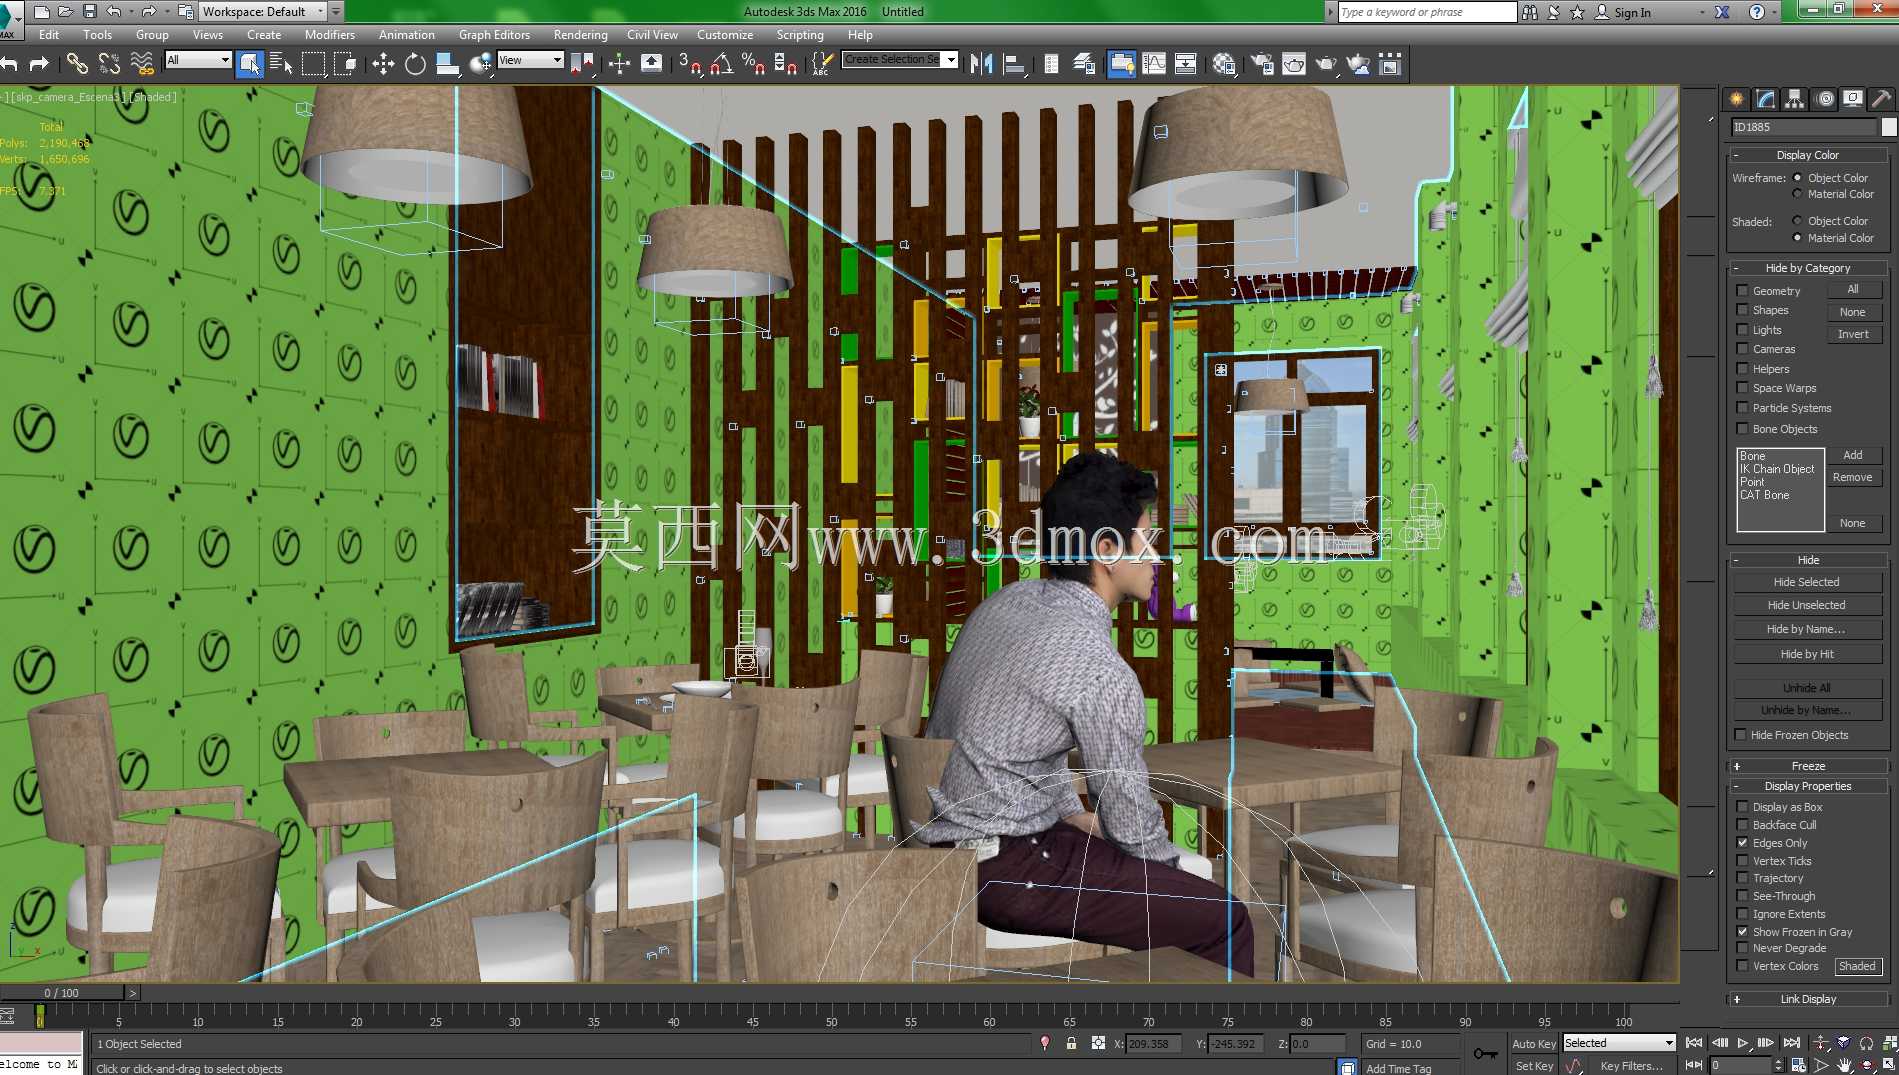Image resolution: width=1899 pixels, height=1075 pixels.
Task: Click the time slider at frame 0 / 100
Action: 61,993
